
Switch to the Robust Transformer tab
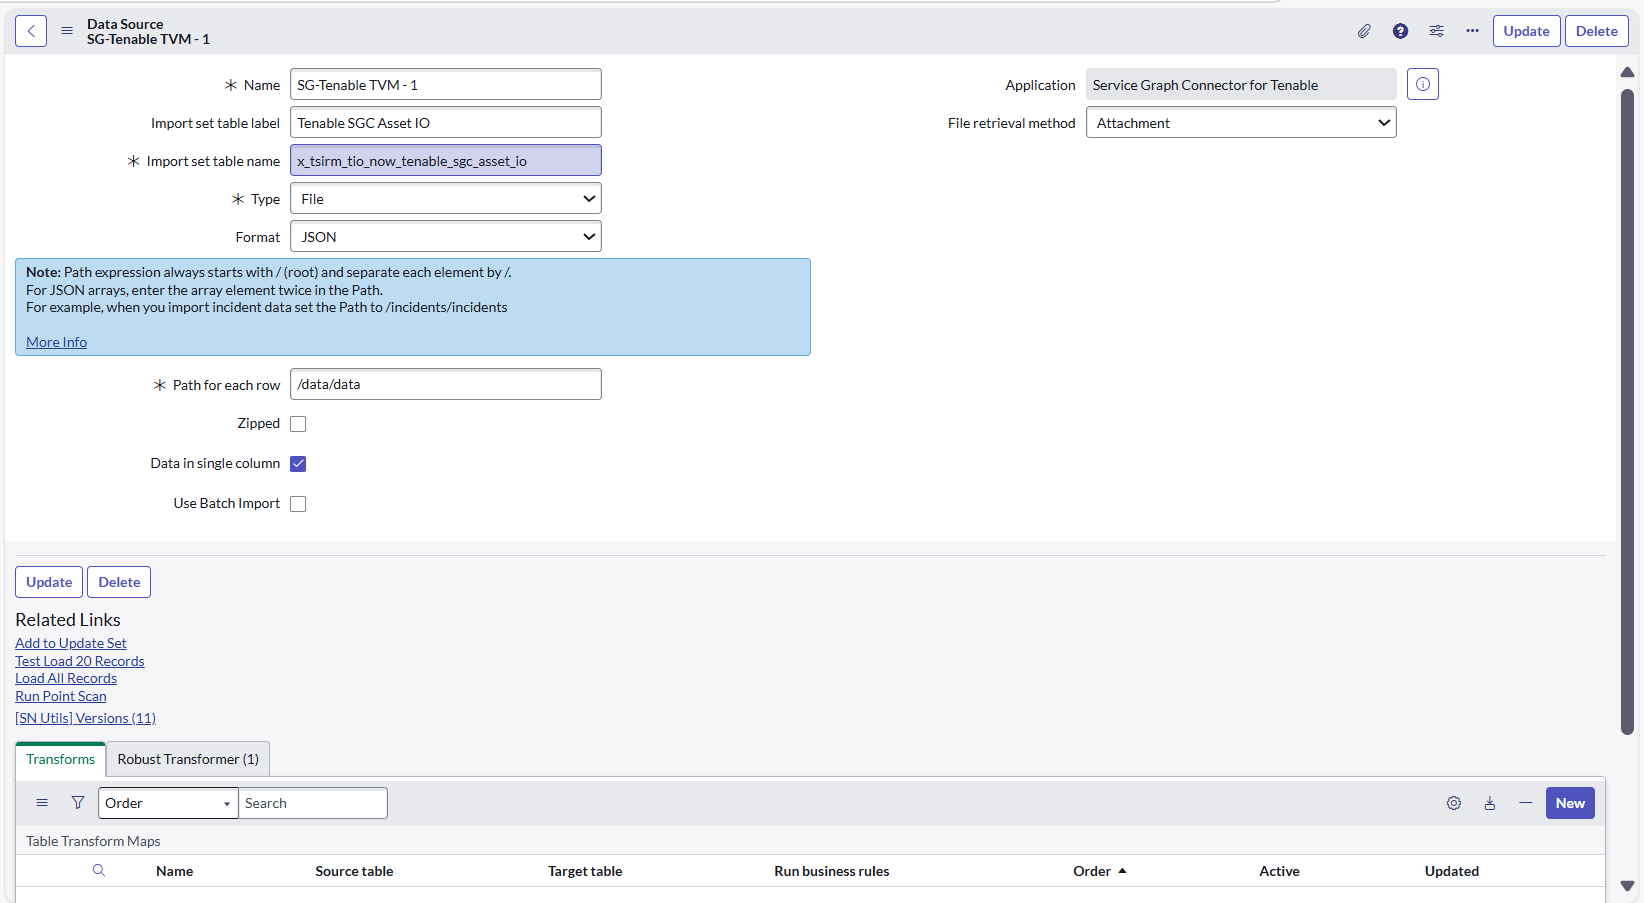click(x=186, y=759)
